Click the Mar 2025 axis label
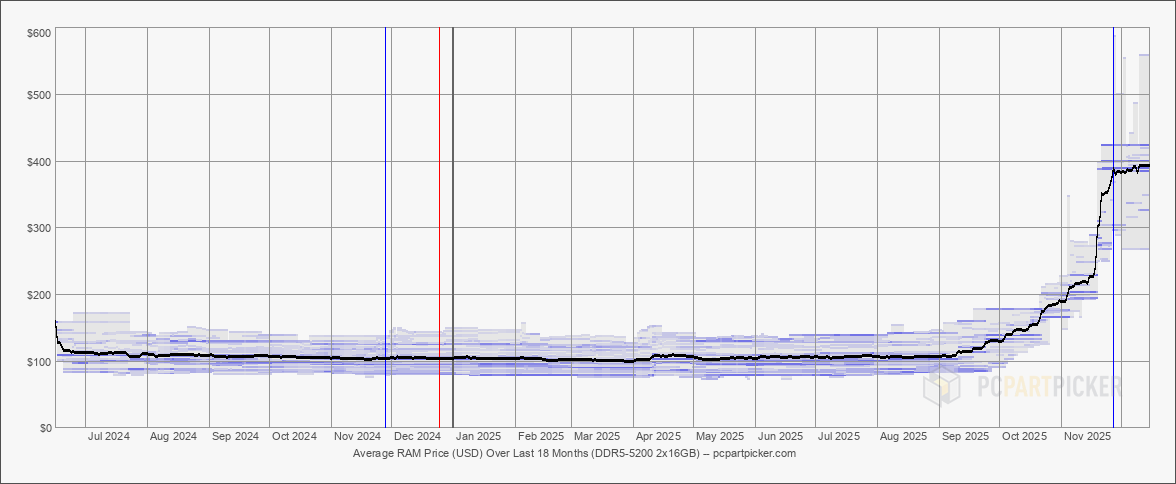1176x484 pixels. coord(597,436)
